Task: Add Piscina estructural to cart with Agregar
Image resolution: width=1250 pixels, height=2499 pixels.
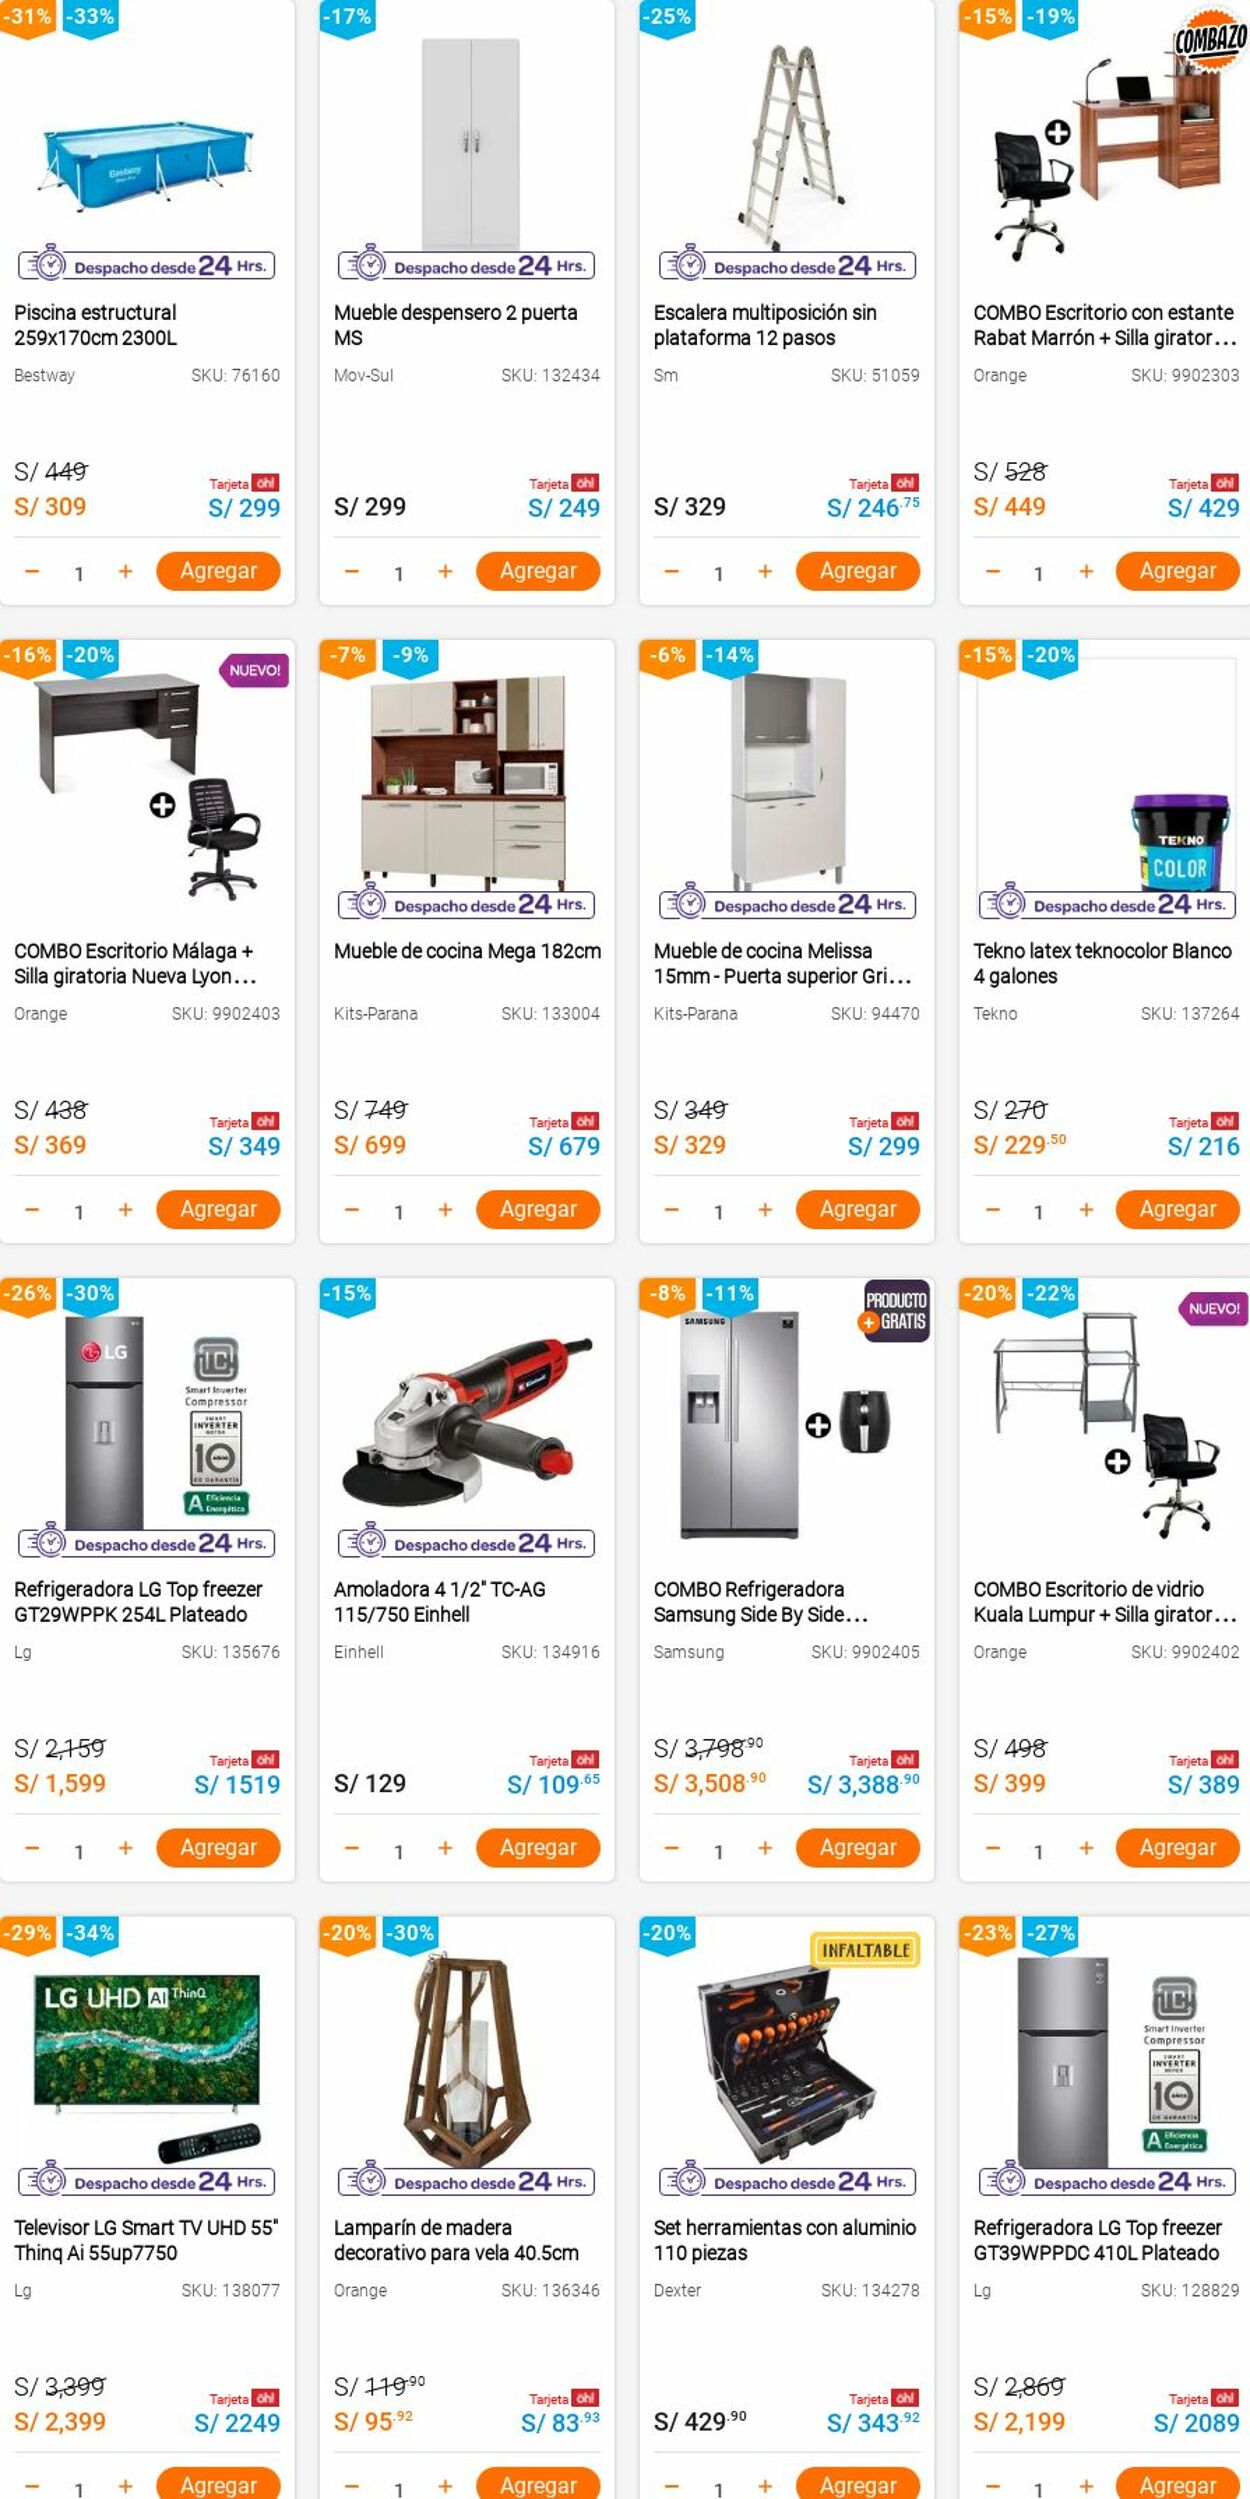Action: point(218,571)
